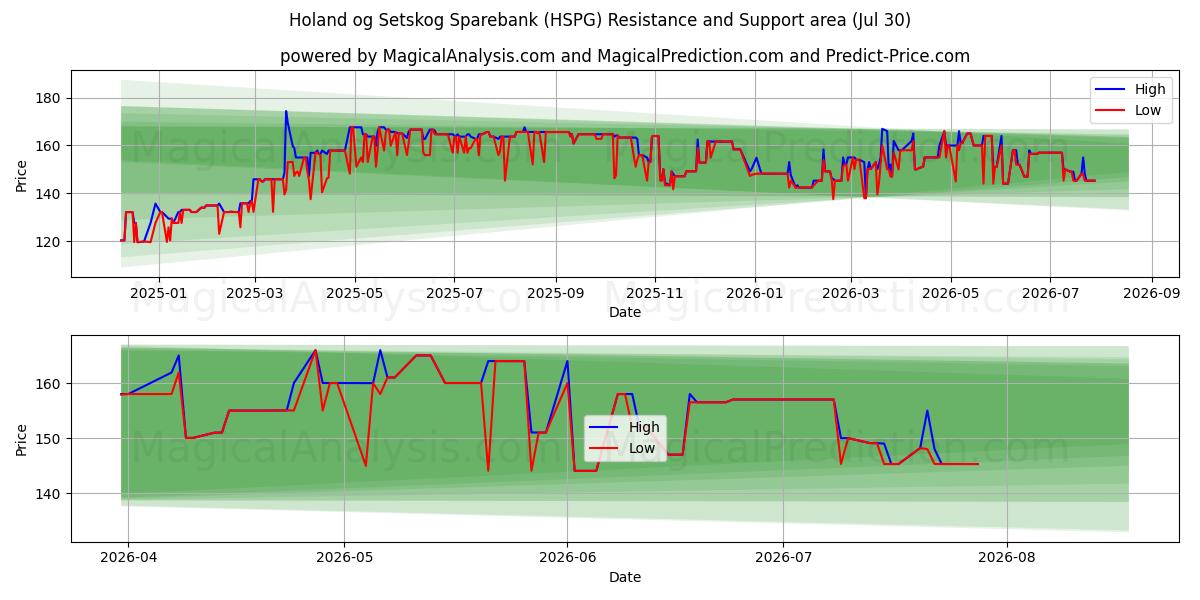Click the 2026-03 tick label on top chart
Image resolution: width=1200 pixels, height=600 pixels.
click(x=851, y=293)
